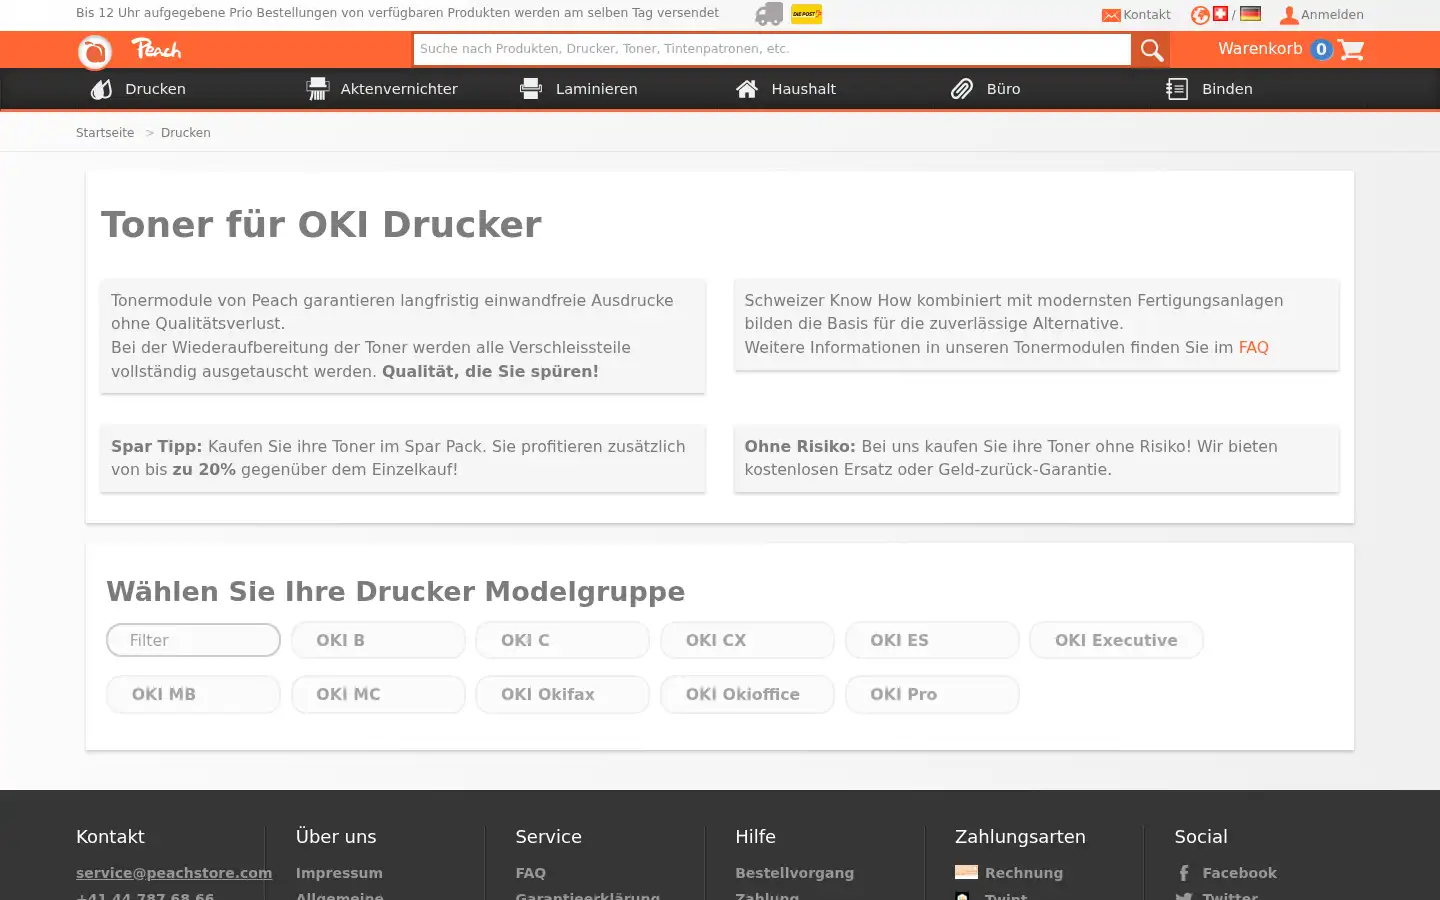Open the Aktenvernichter menu

pyautogui.click(x=399, y=89)
